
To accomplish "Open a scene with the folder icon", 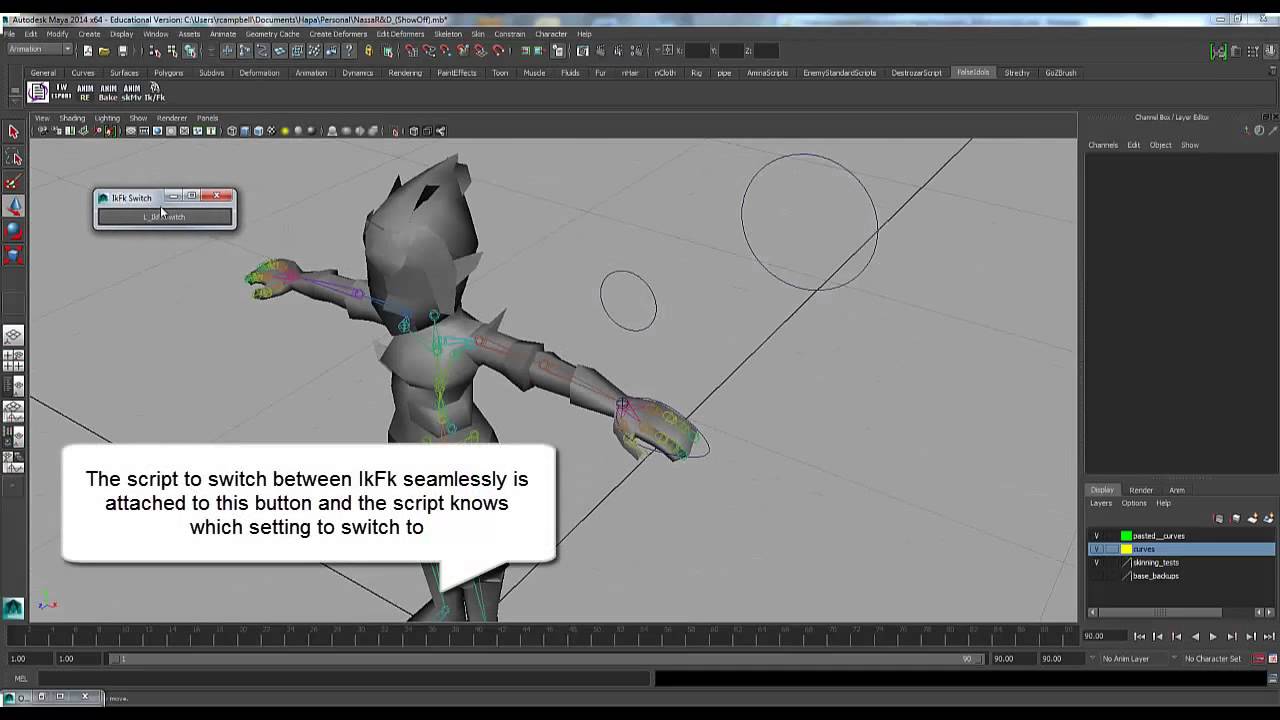I will [x=104, y=51].
